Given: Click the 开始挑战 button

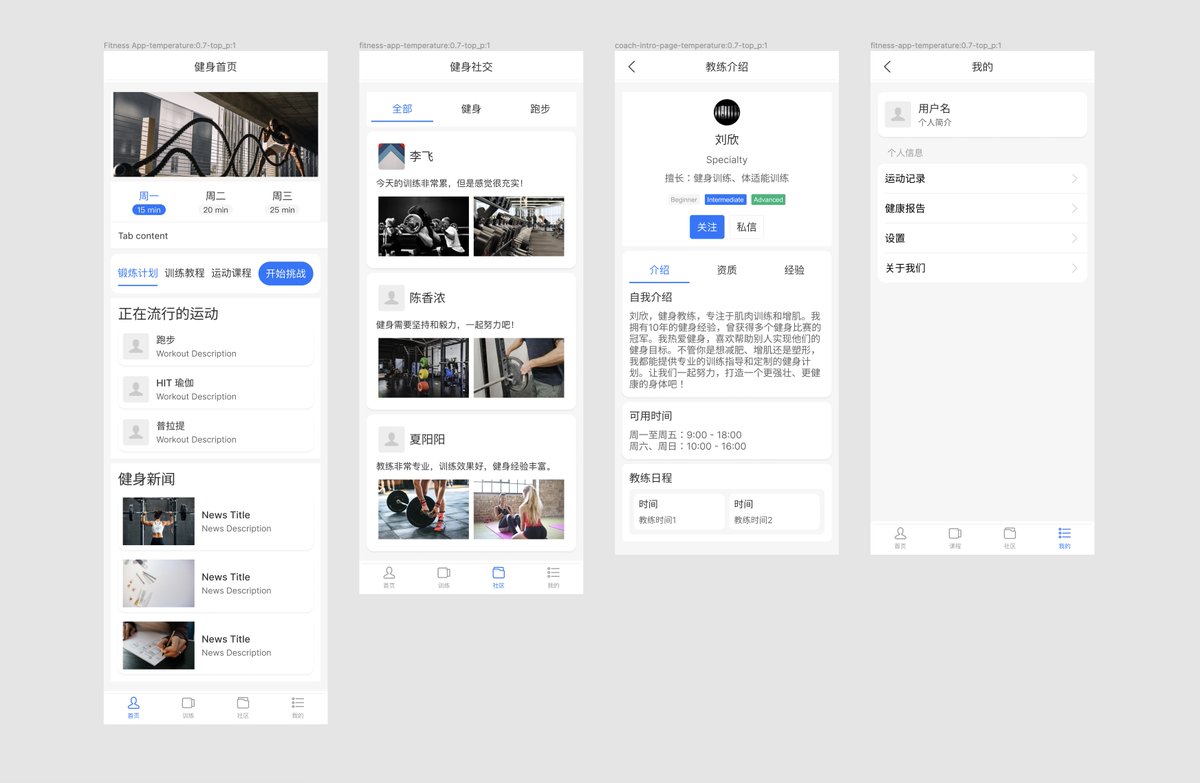Looking at the screenshot, I should click(286, 273).
